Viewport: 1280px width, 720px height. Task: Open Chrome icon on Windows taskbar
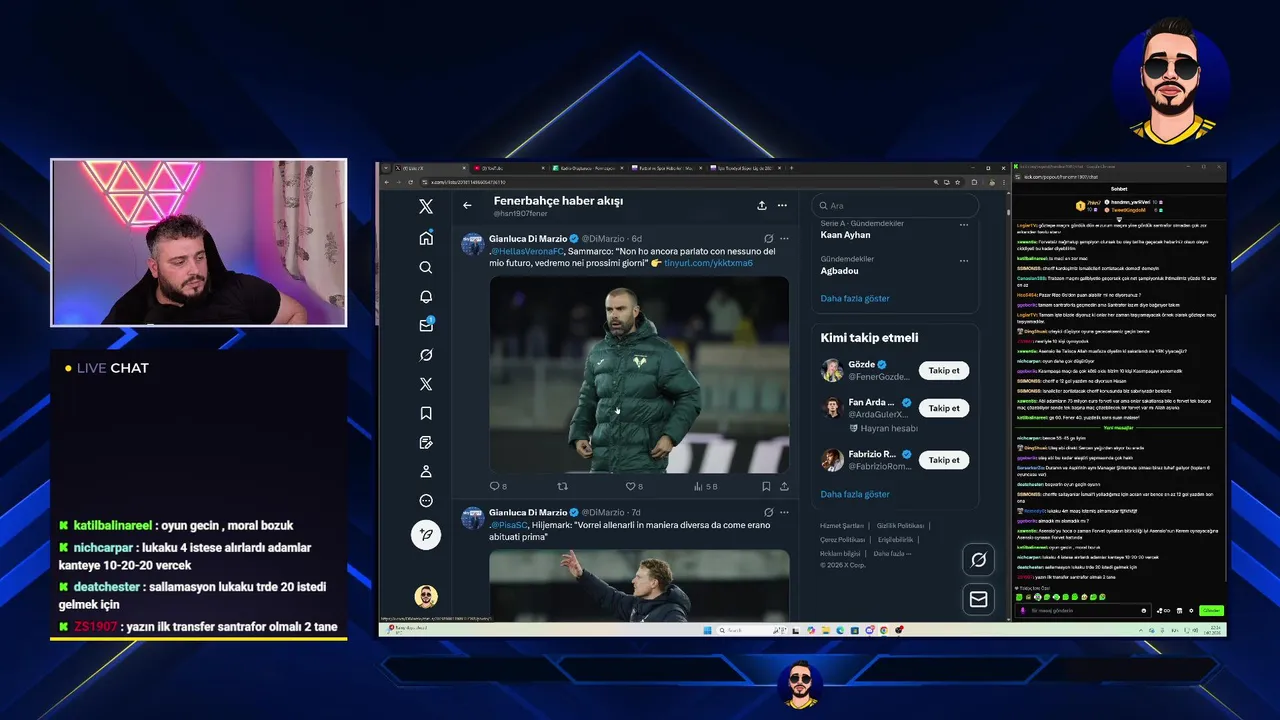coord(884,630)
